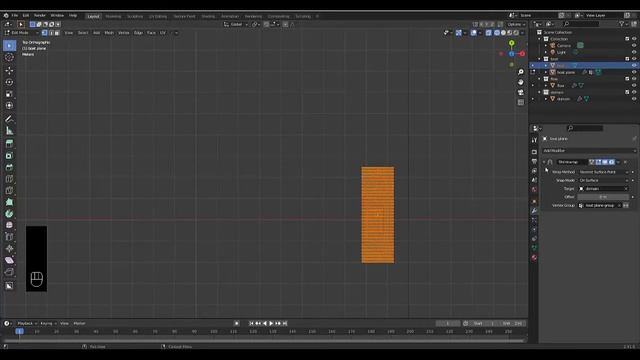Select the Scale tool

tap(9, 94)
